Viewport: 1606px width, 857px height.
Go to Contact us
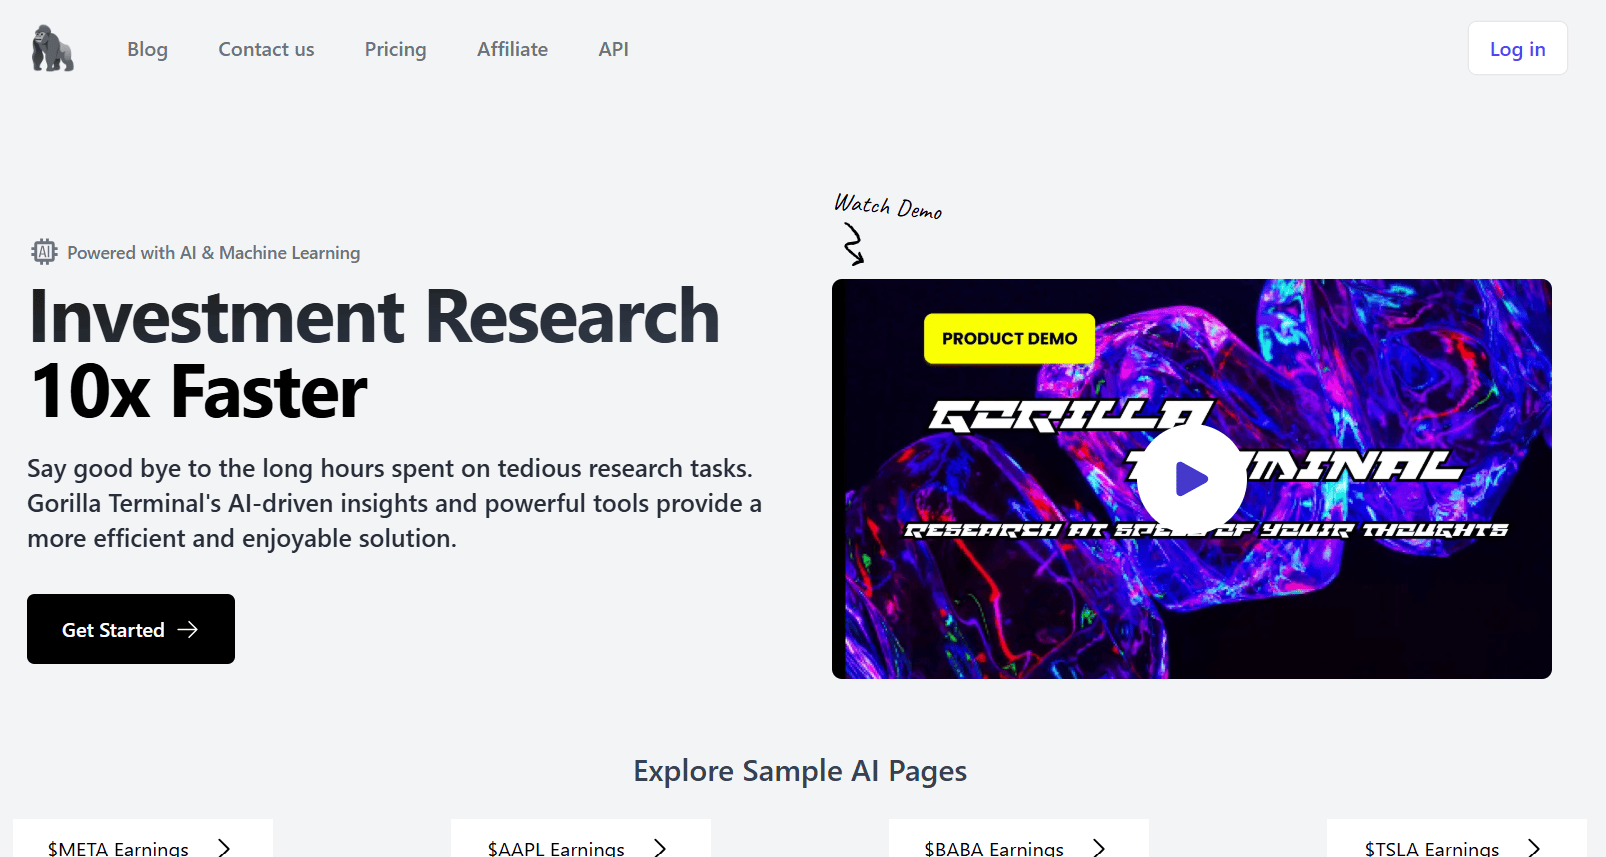point(266,49)
